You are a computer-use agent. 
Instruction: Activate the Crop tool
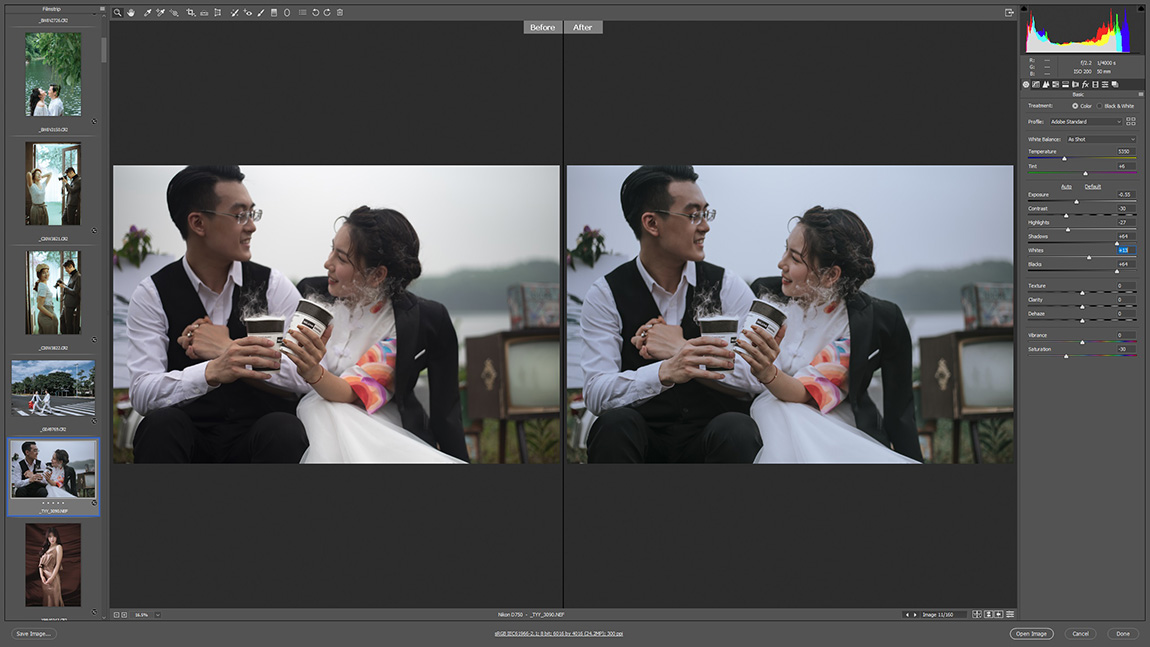(x=190, y=13)
